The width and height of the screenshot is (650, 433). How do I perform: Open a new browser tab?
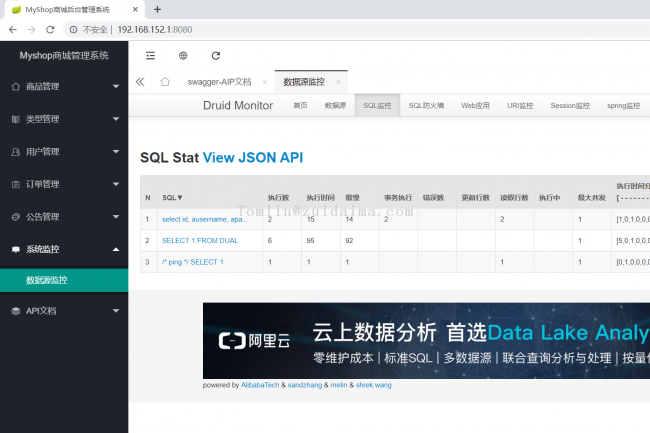pyautogui.click(x=158, y=9)
